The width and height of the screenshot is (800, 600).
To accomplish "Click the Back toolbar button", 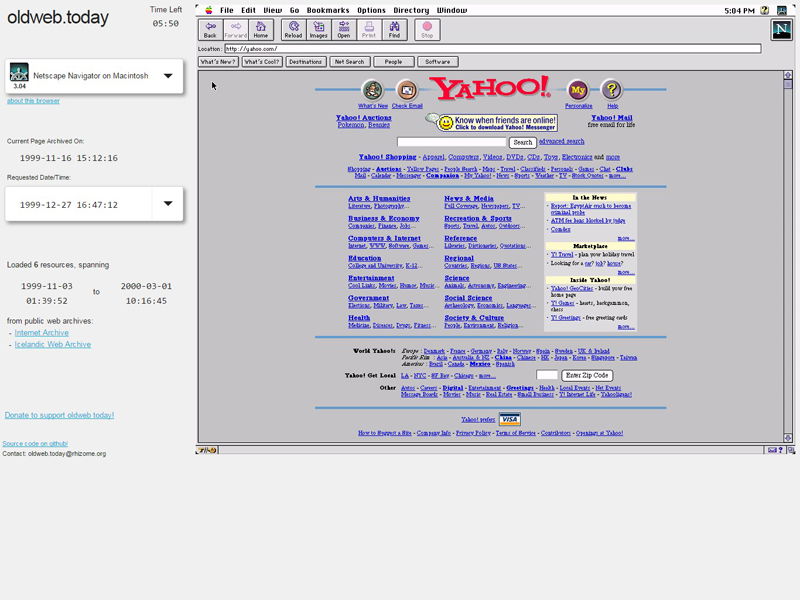I will pos(210,30).
